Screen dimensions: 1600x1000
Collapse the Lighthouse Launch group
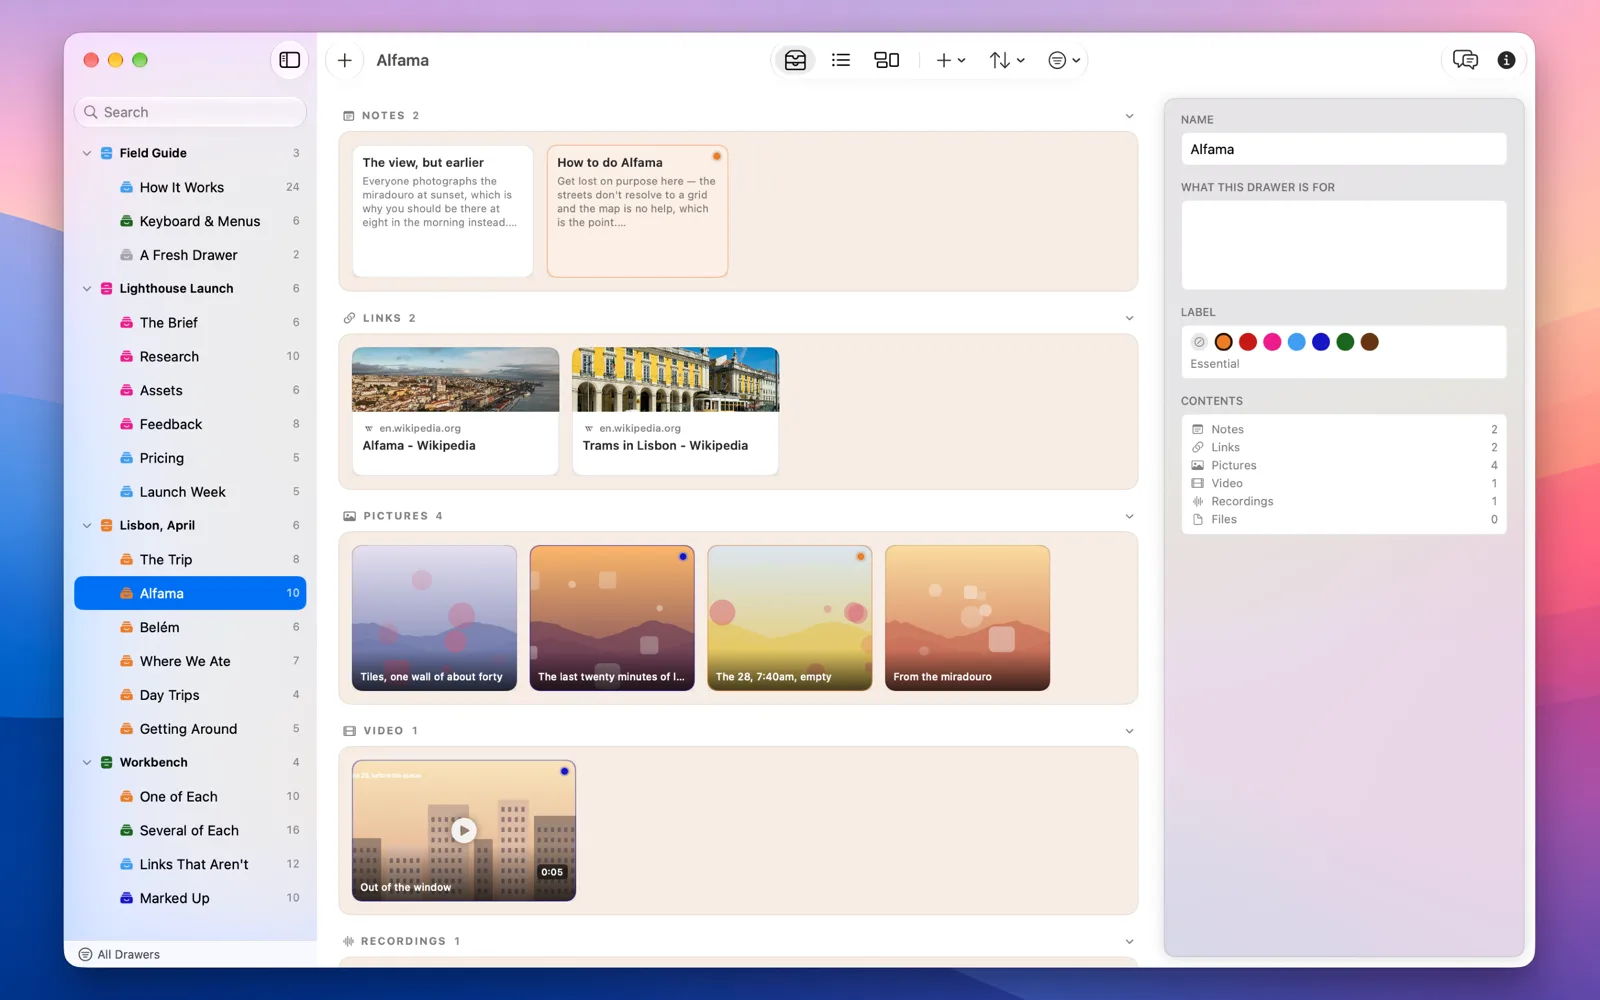87,288
